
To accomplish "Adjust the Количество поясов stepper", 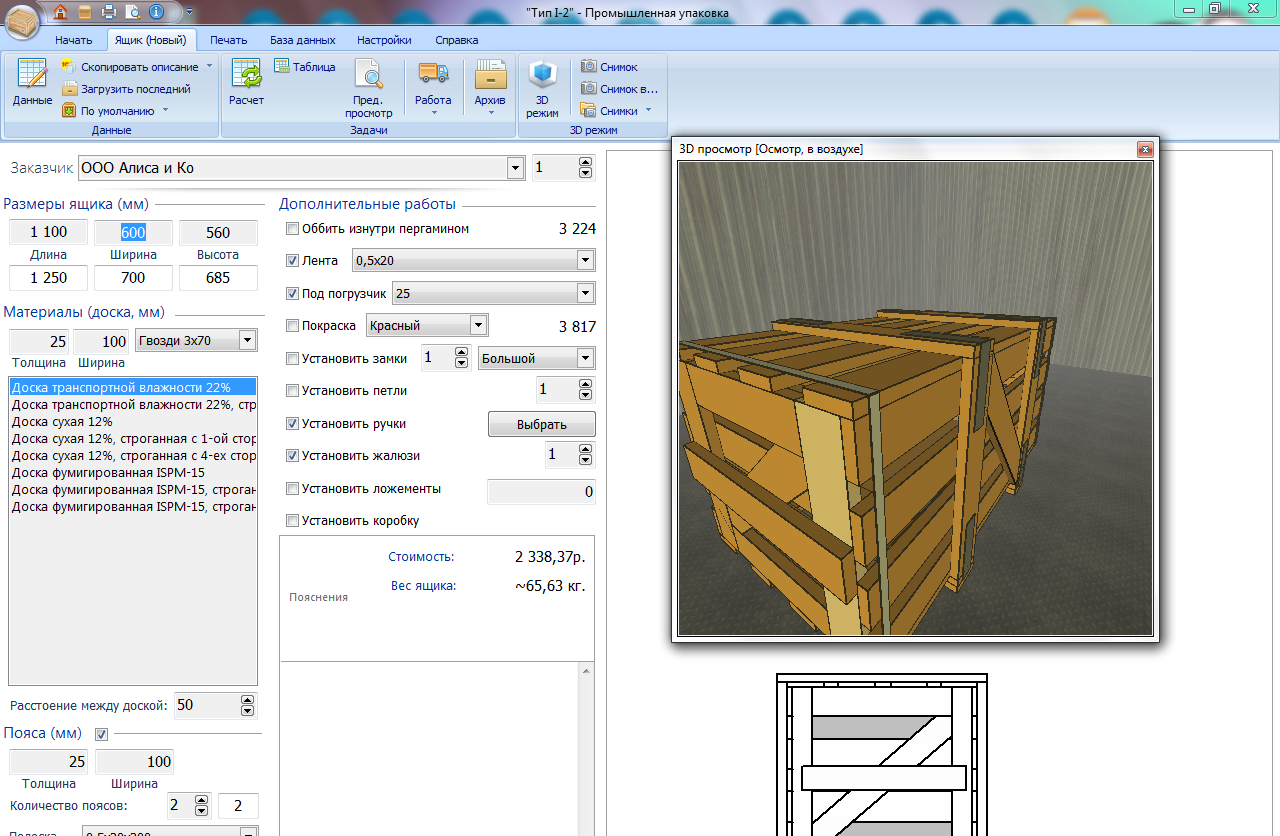I will pyautogui.click(x=201, y=806).
